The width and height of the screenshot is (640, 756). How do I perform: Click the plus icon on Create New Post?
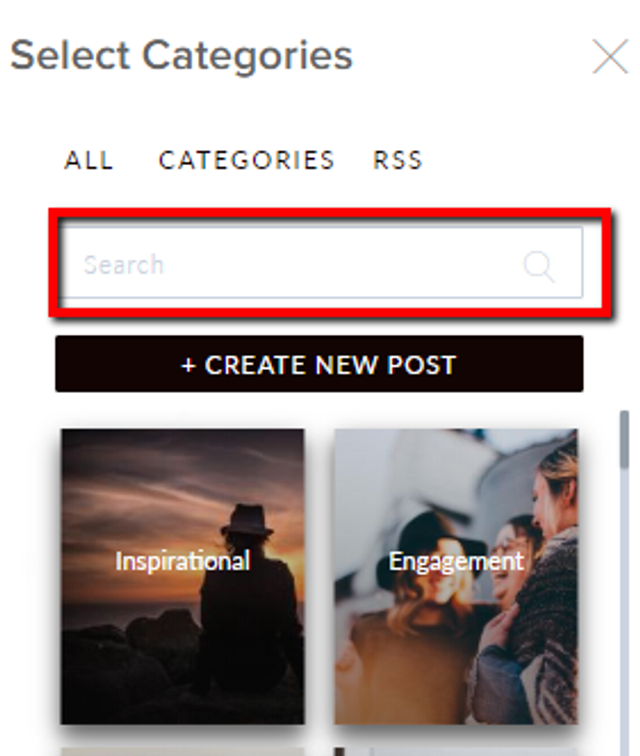[x=188, y=365]
